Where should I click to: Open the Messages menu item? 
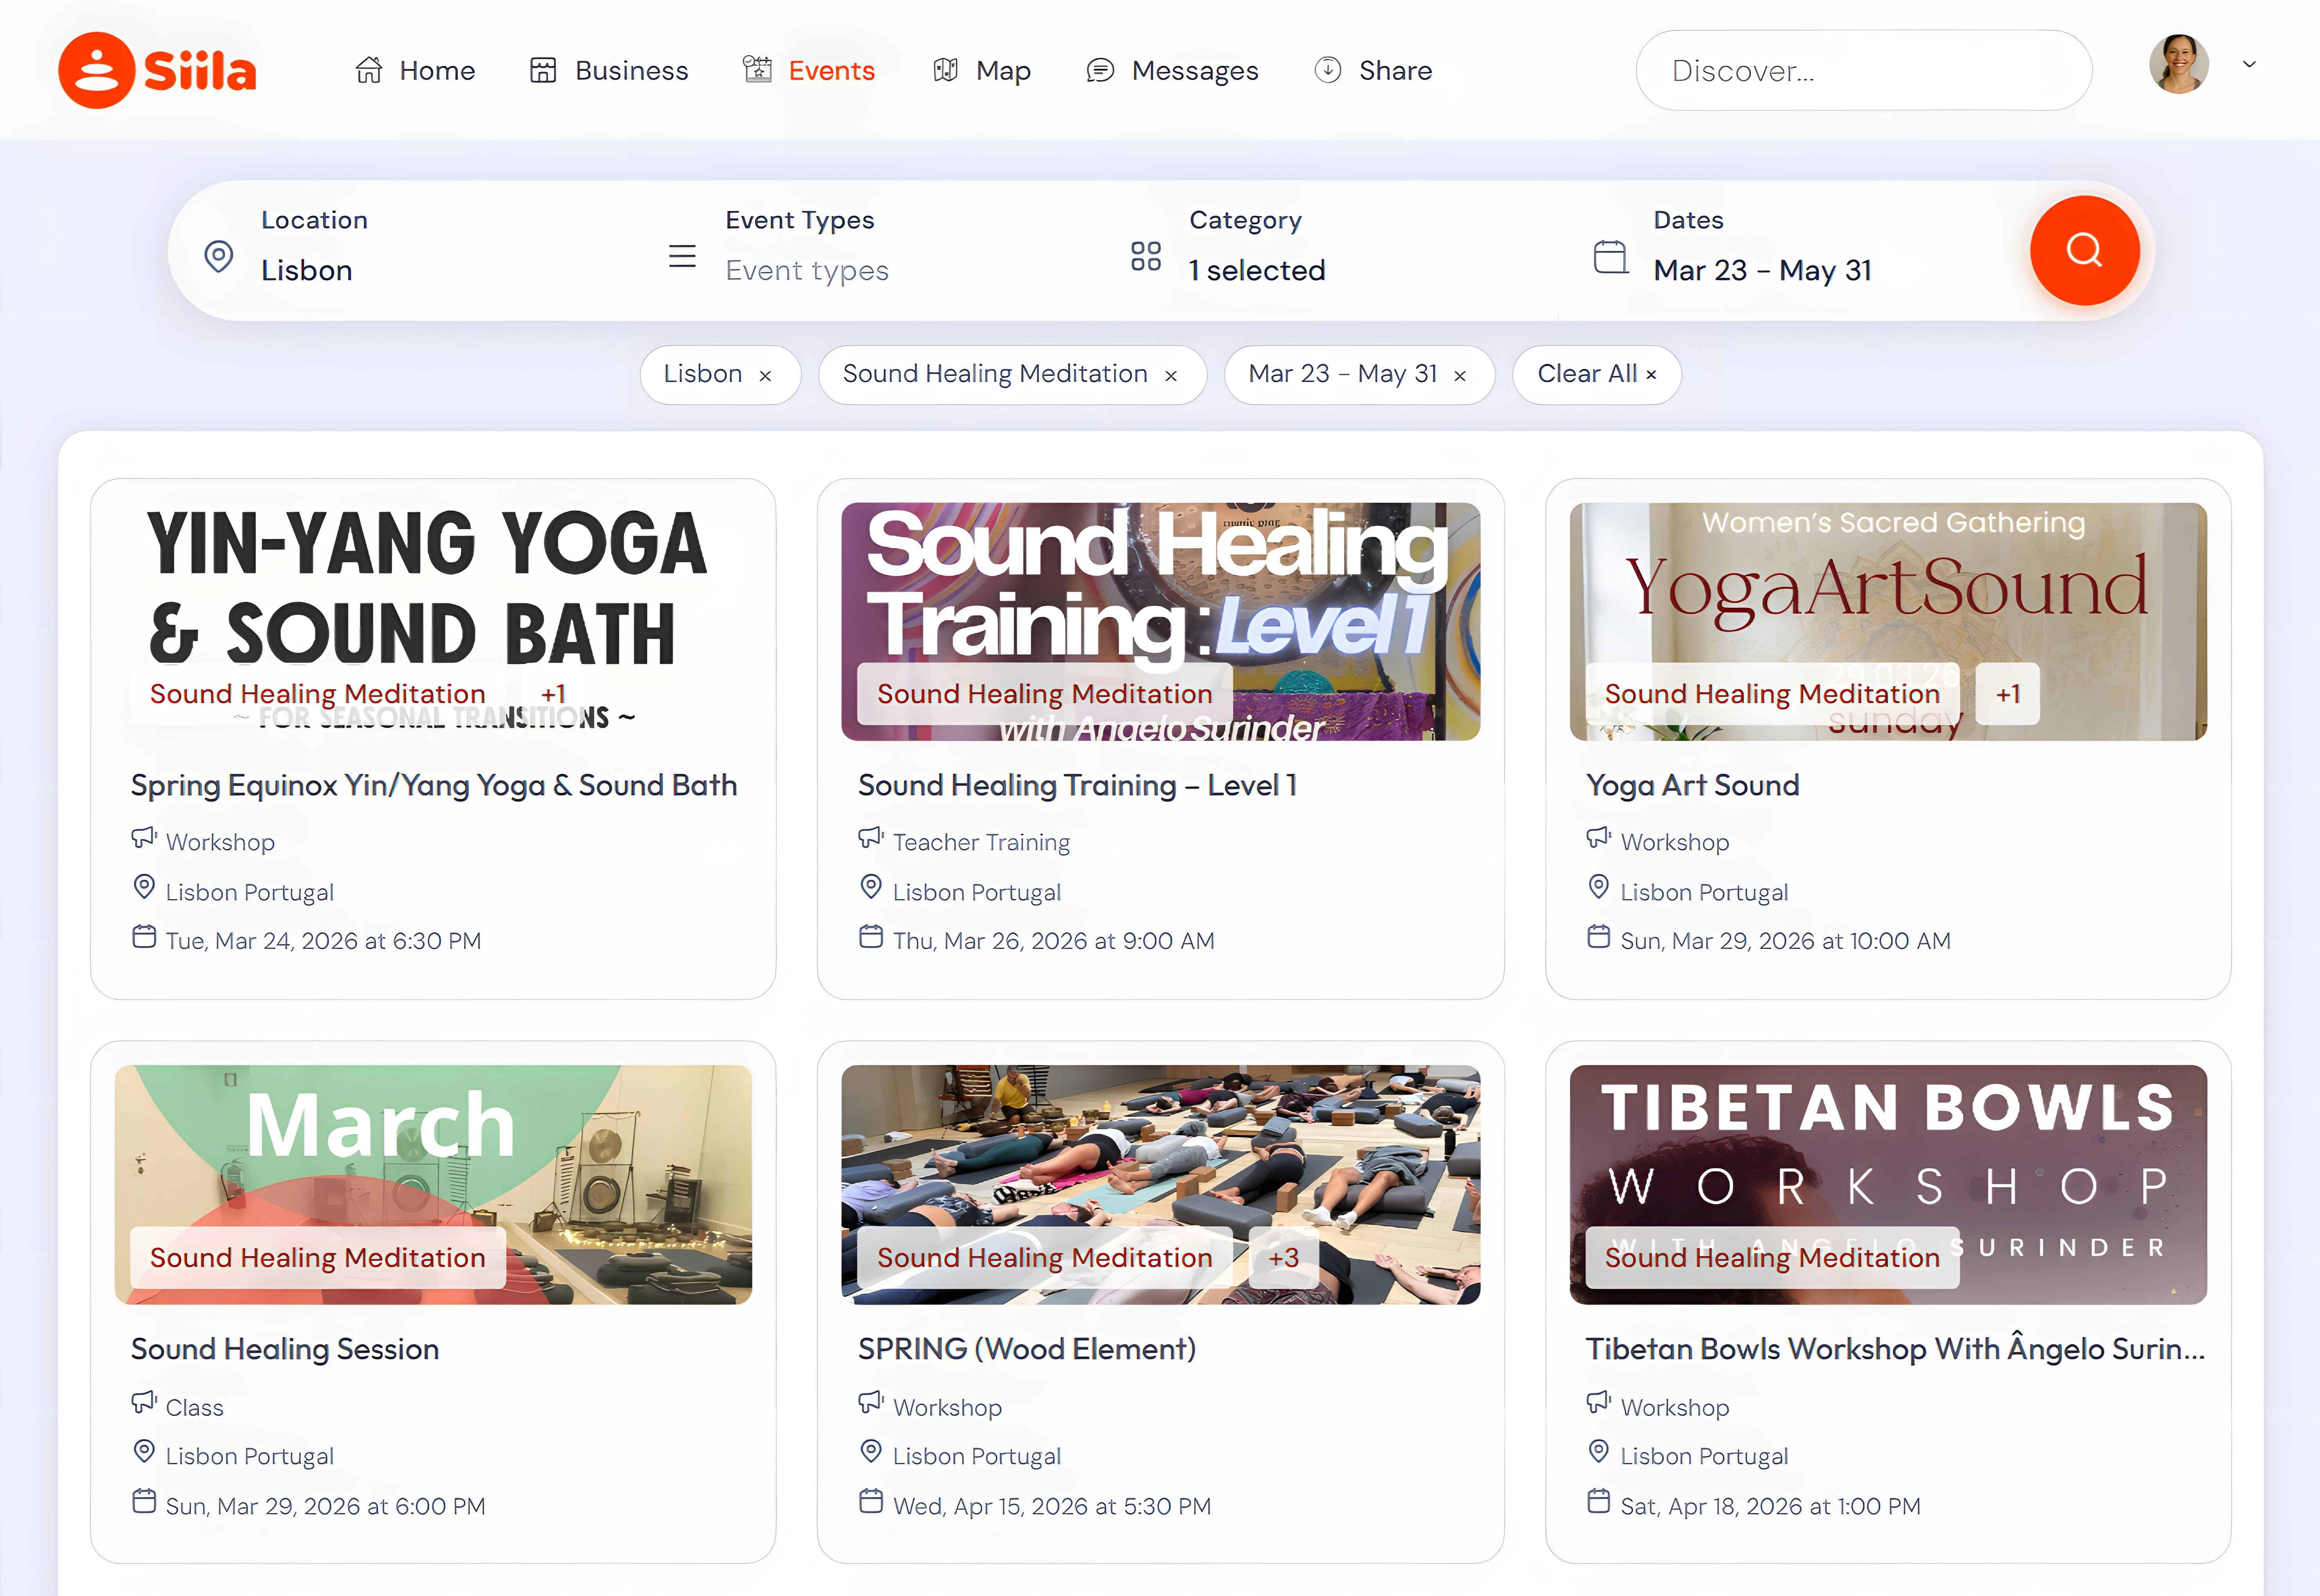pyautogui.click(x=1172, y=70)
